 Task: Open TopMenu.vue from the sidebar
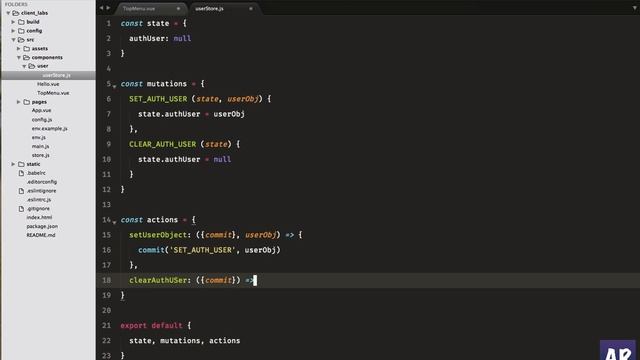click(53, 93)
